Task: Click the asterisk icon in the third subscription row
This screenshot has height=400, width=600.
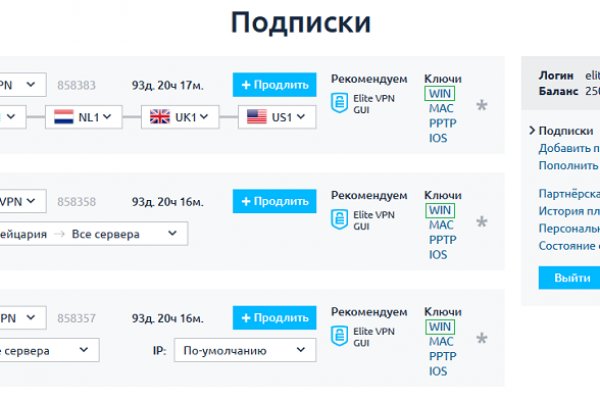Action: pyautogui.click(x=482, y=339)
